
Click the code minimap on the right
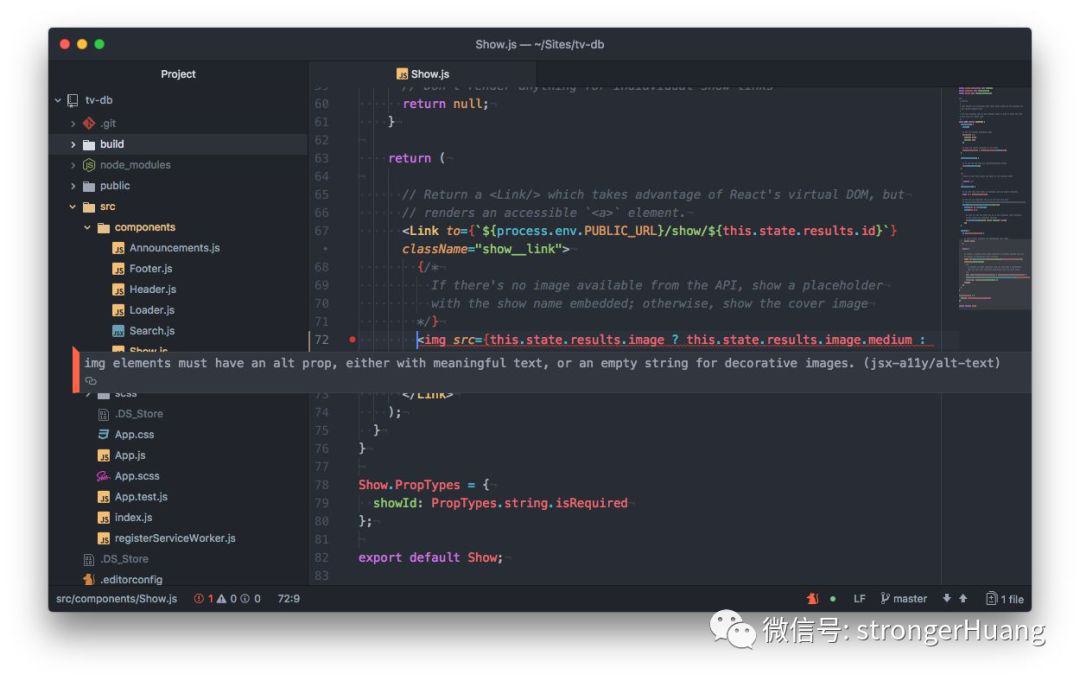(x=993, y=196)
